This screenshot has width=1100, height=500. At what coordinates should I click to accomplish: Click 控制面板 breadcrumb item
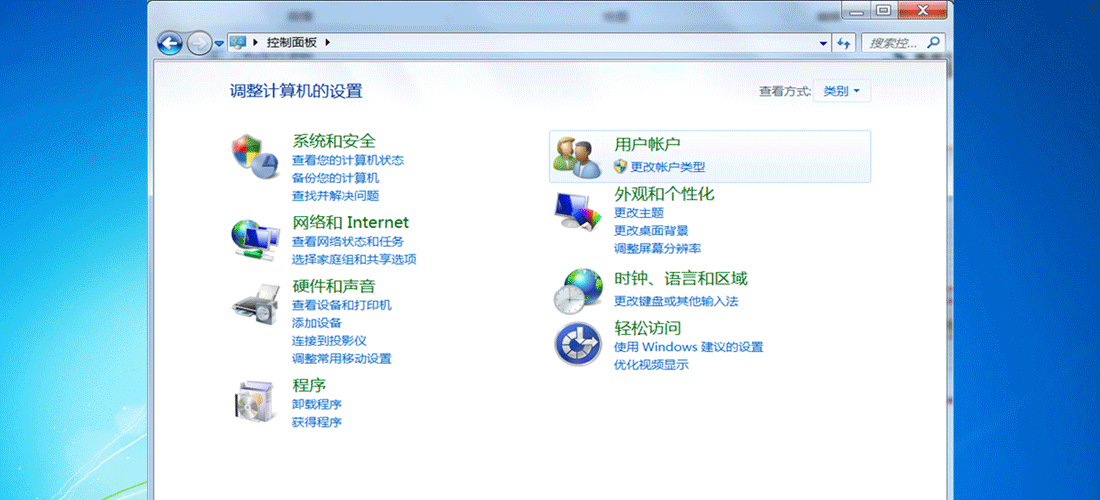tap(292, 43)
